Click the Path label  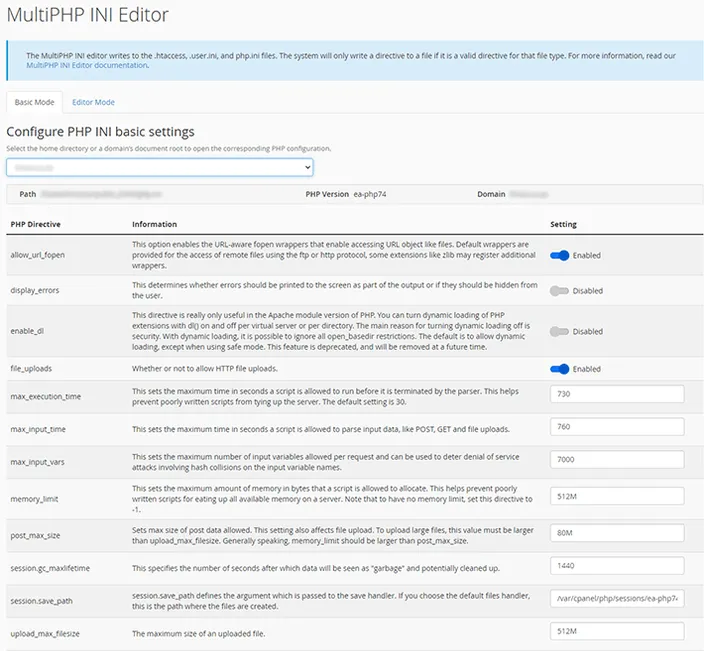tap(27, 194)
